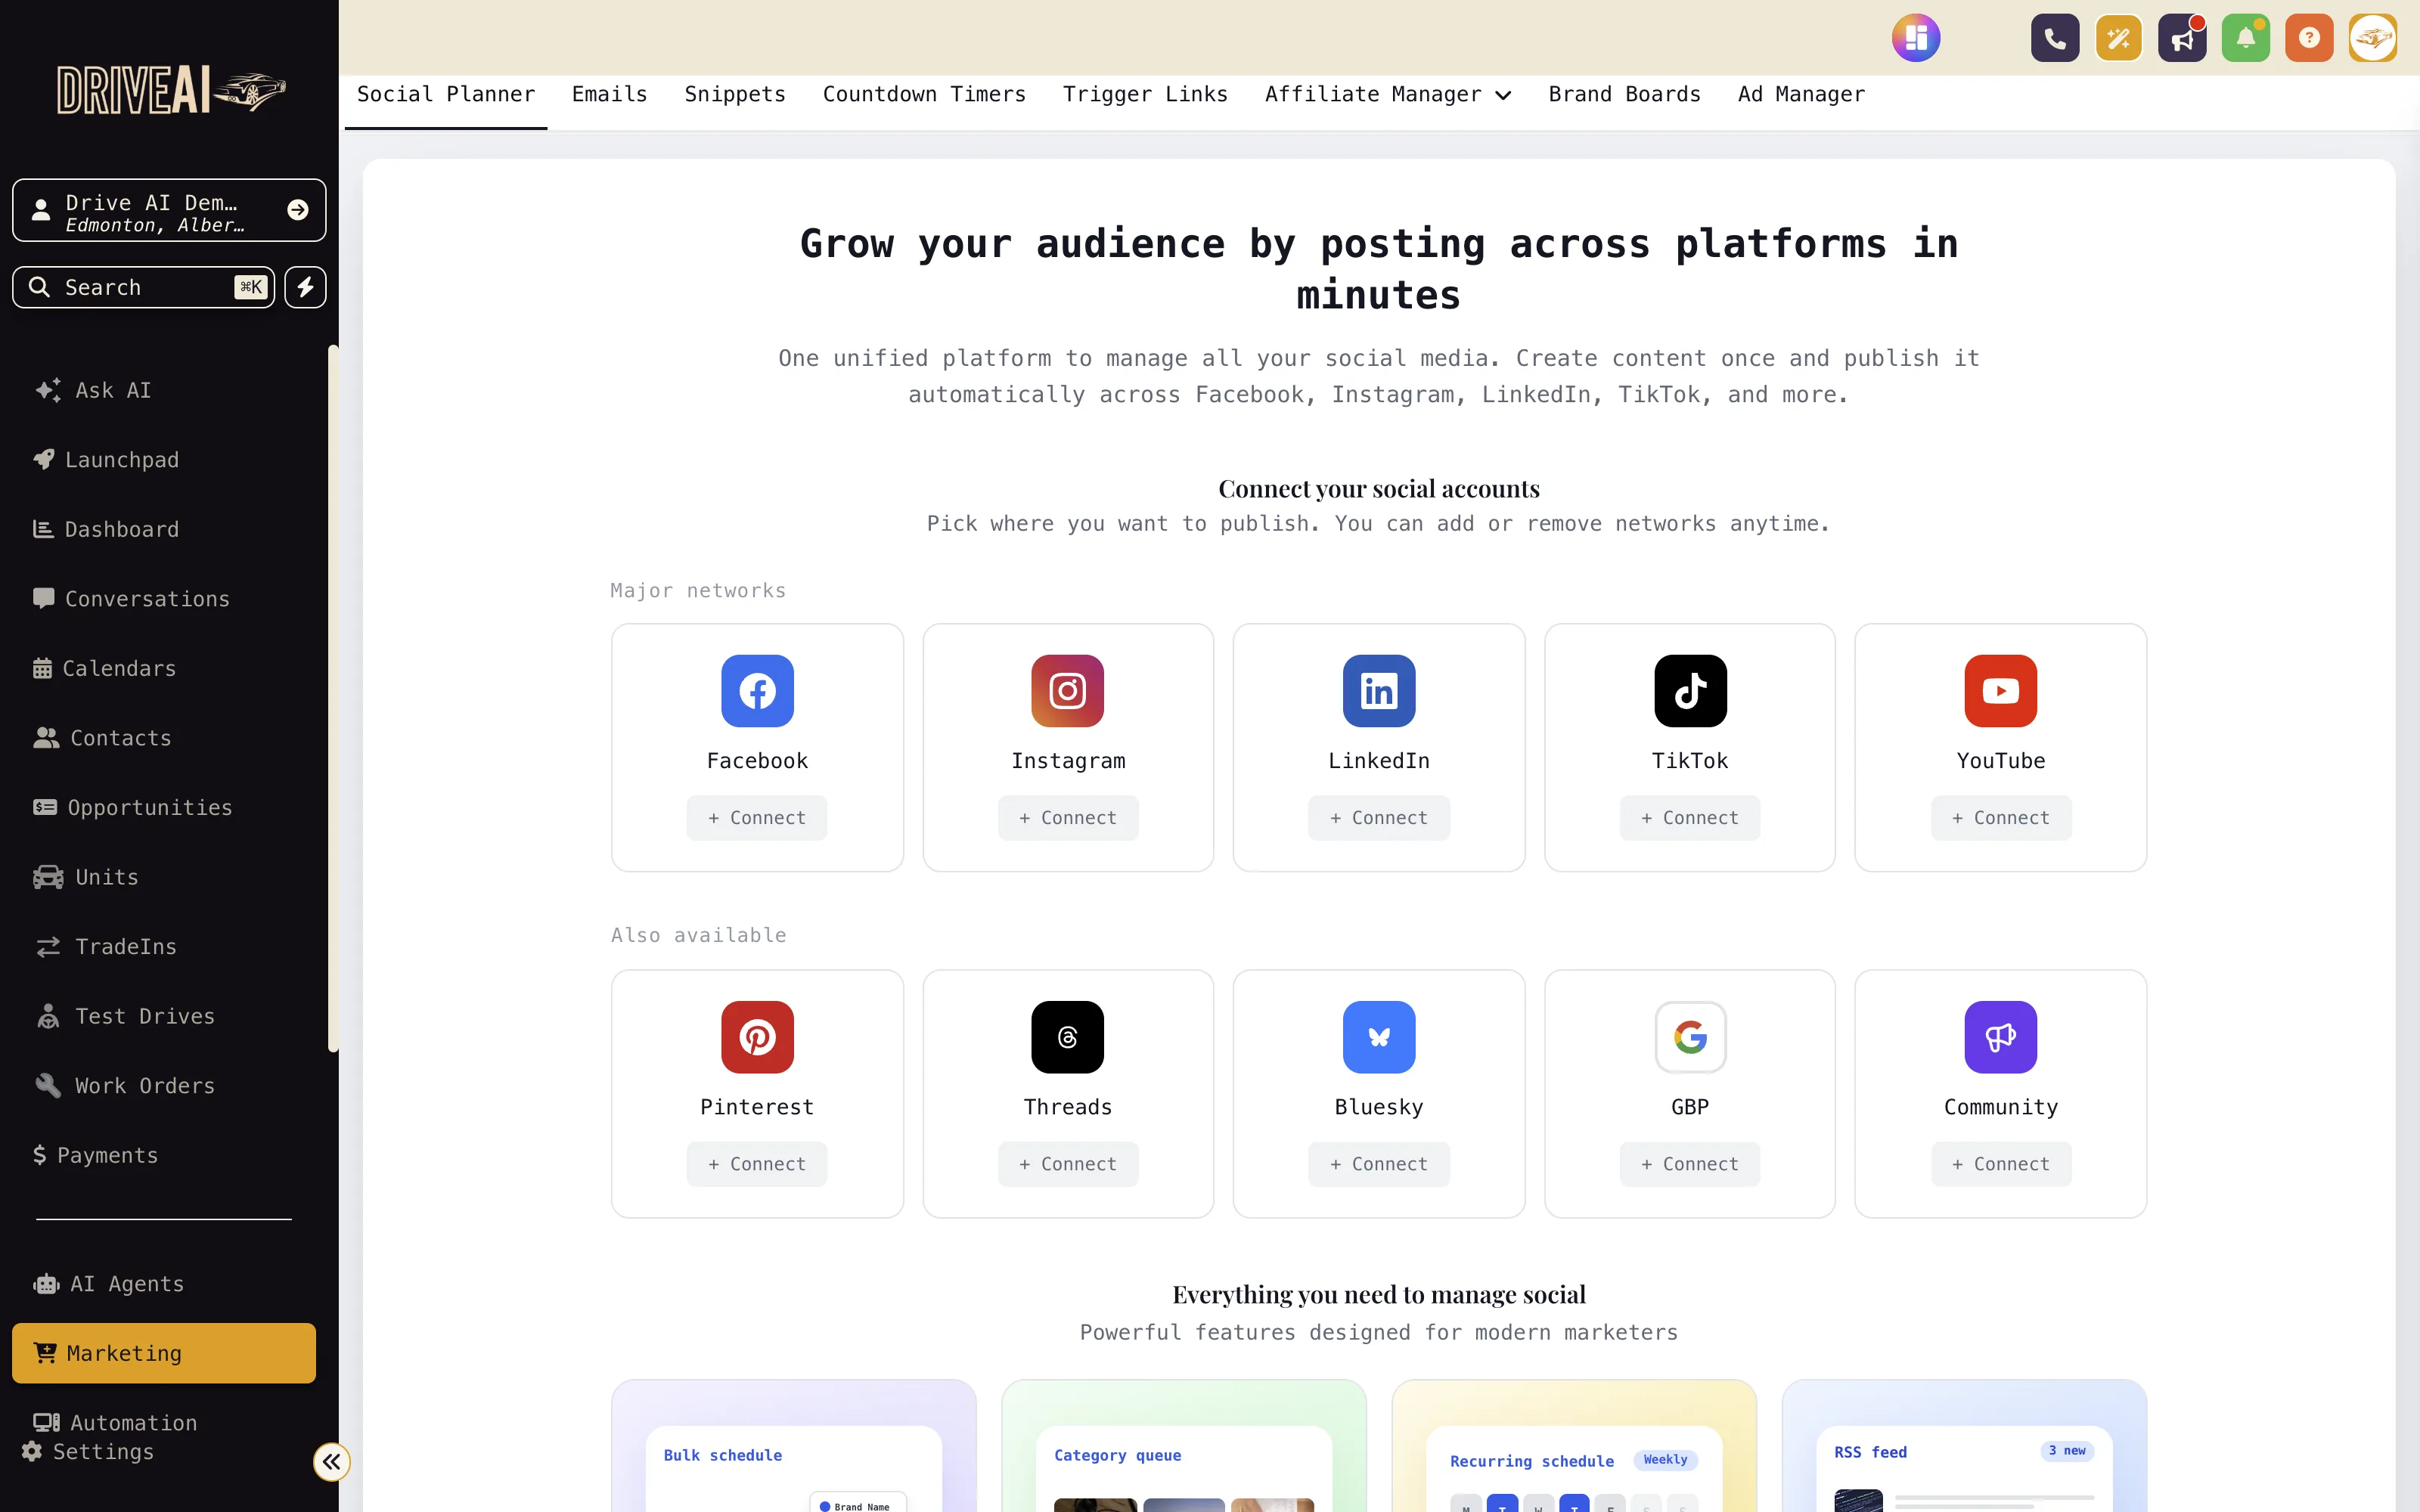Click the Instagram logo icon
Screen dimensions: 2420x1512
[x=1068, y=691]
